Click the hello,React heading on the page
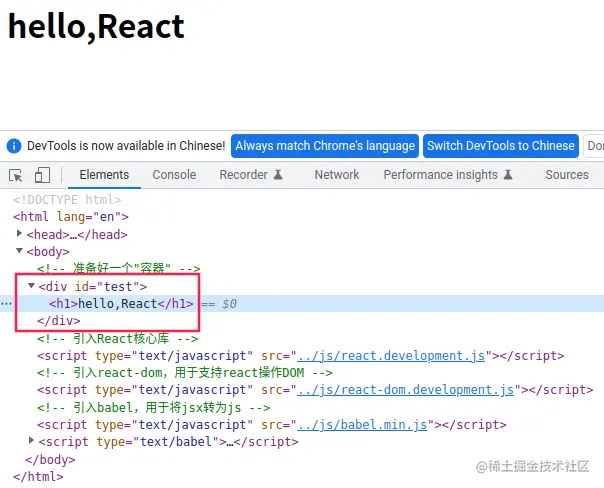Viewport: 604px width, 488px height. click(x=96, y=27)
